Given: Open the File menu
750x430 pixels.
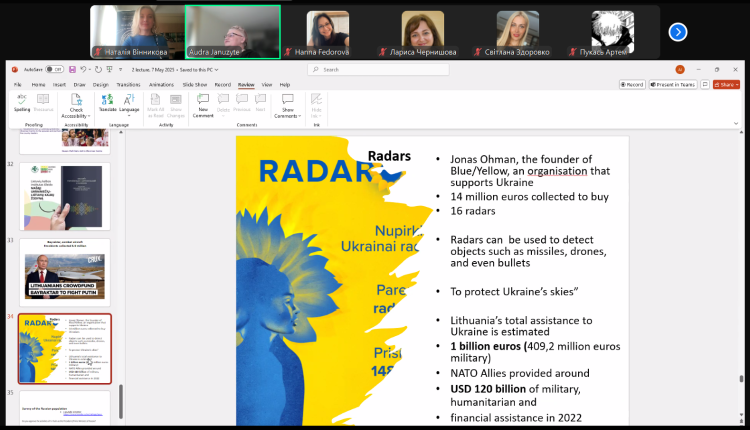Looking at the screenshot, I should (x=18, y=85).
